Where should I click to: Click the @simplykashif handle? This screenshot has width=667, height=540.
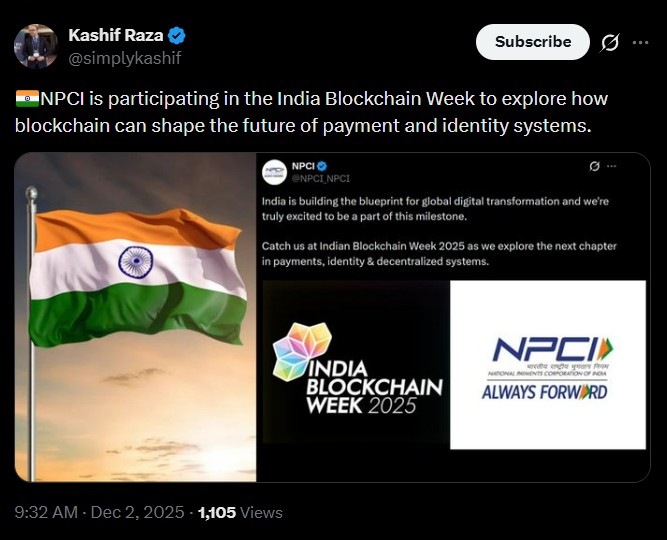(x=124, y=58)
